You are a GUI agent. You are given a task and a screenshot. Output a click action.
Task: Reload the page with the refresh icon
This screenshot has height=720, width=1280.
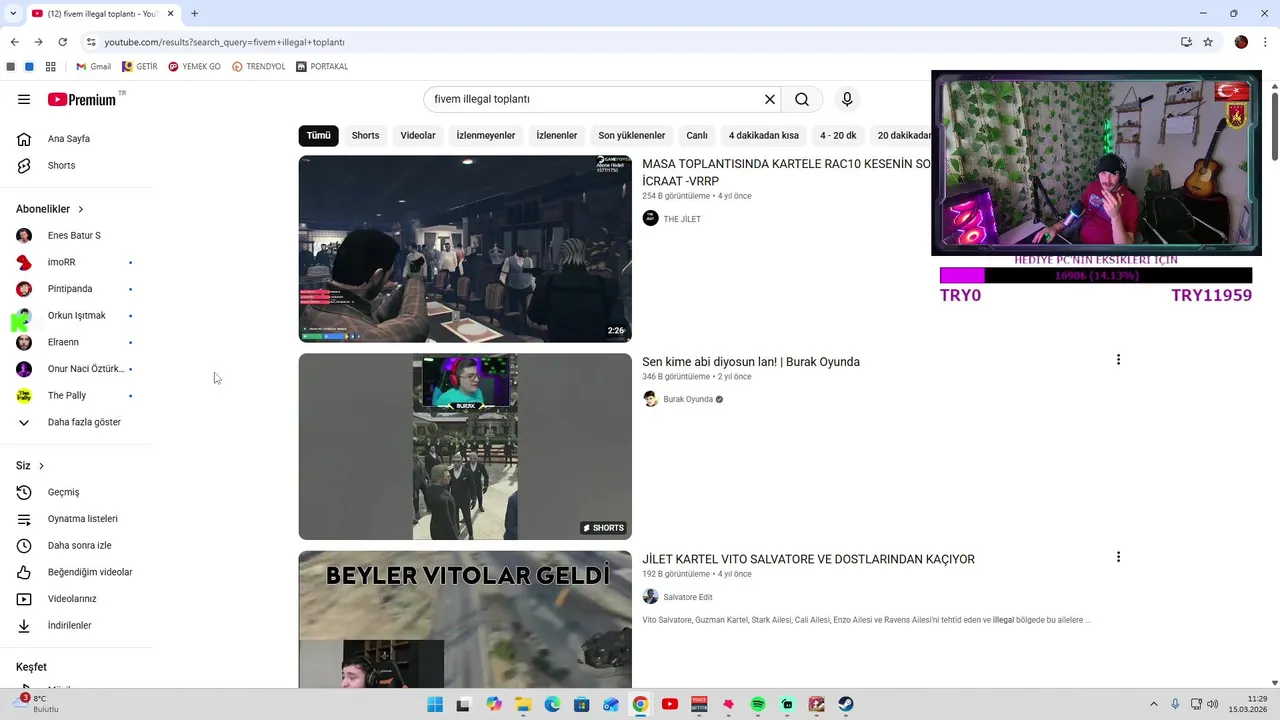[62, 42]
